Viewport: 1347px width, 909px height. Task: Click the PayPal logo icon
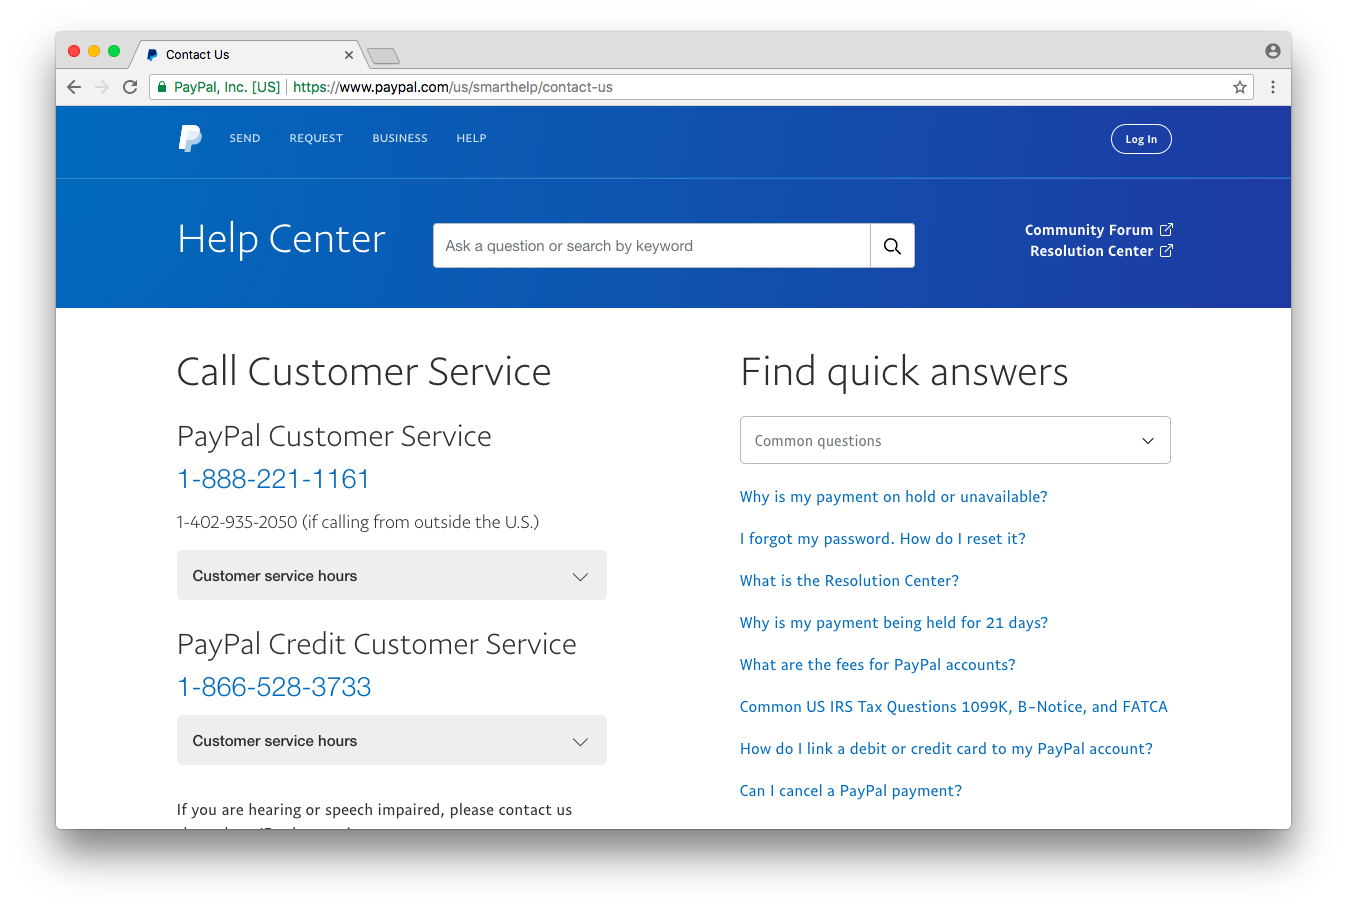(190, 138)
